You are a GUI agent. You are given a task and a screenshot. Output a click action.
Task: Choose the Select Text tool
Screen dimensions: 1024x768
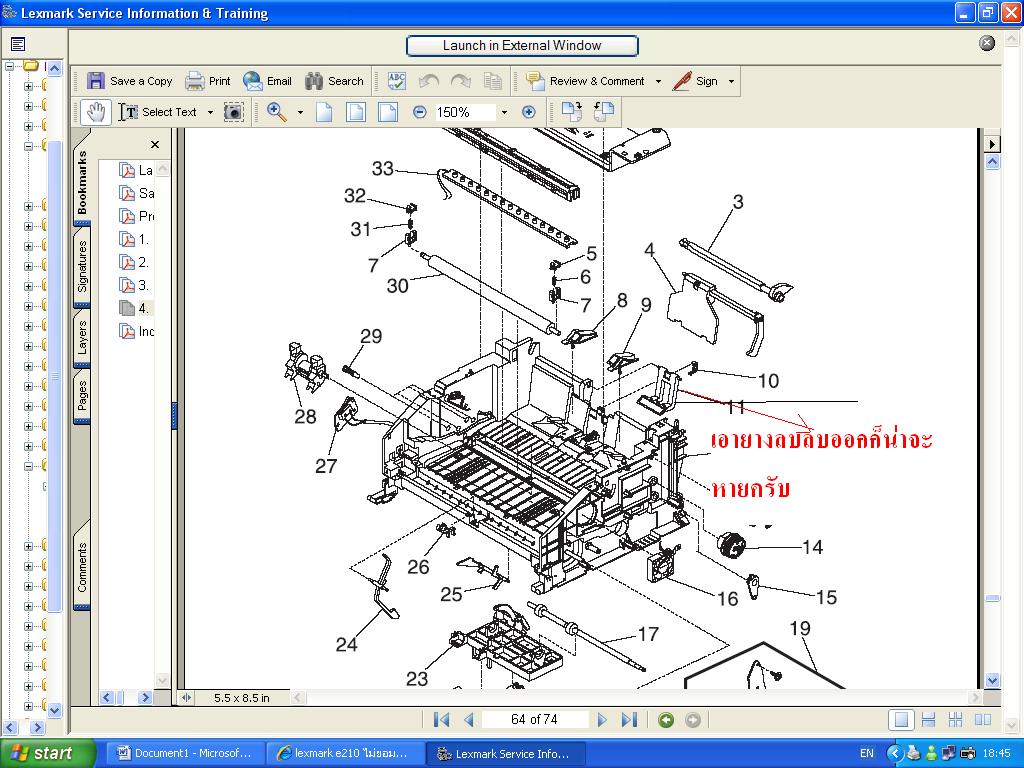pos(158,112)
